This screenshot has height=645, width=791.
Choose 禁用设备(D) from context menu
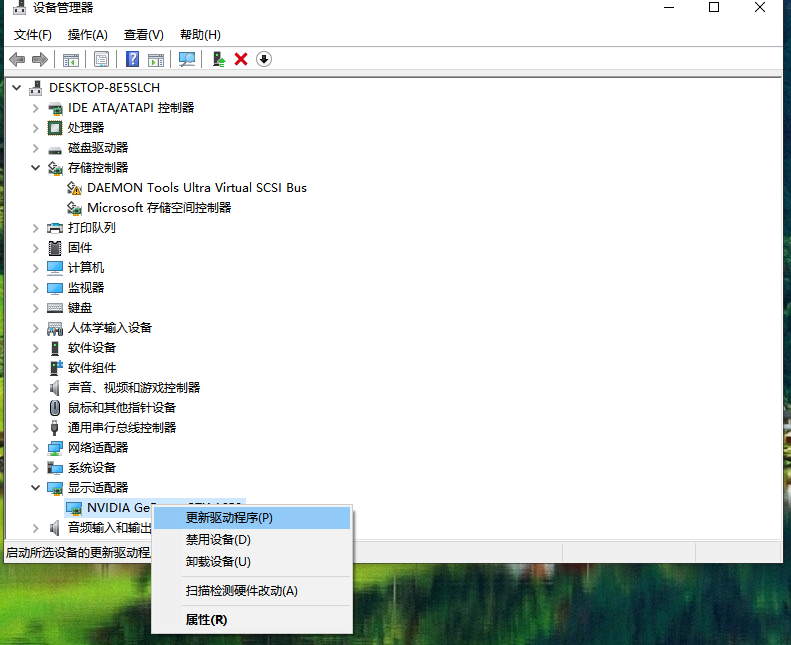(x=252, y=540)
